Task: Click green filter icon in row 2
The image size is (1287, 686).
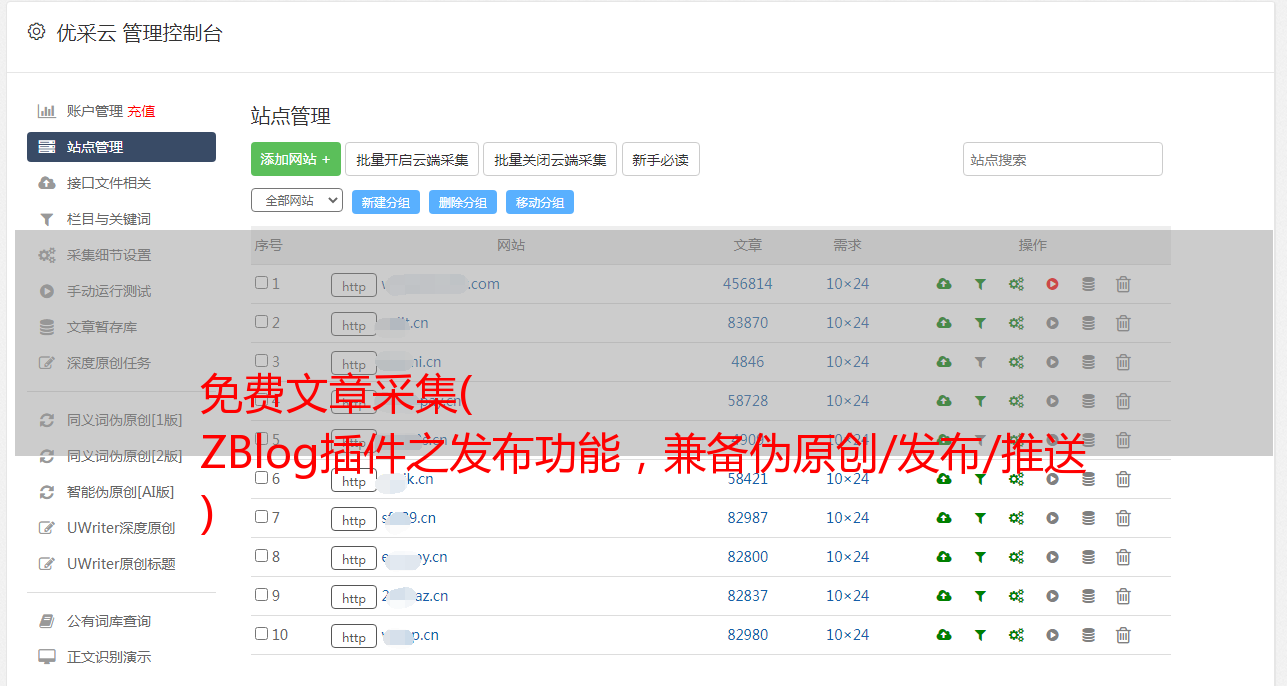Action: [980, 323]
